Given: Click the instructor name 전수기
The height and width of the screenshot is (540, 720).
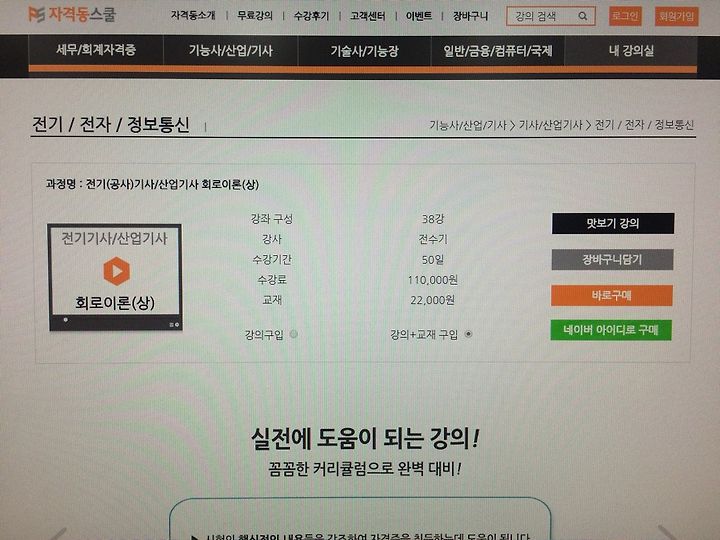Looking at the screenshot, I should (x=433, y=239).
